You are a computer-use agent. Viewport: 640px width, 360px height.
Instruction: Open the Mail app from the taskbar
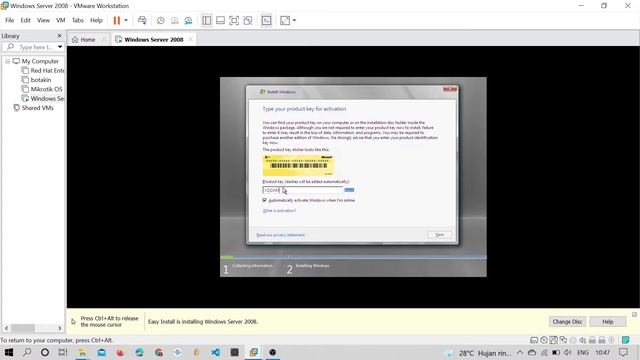[x=101, y=352]
